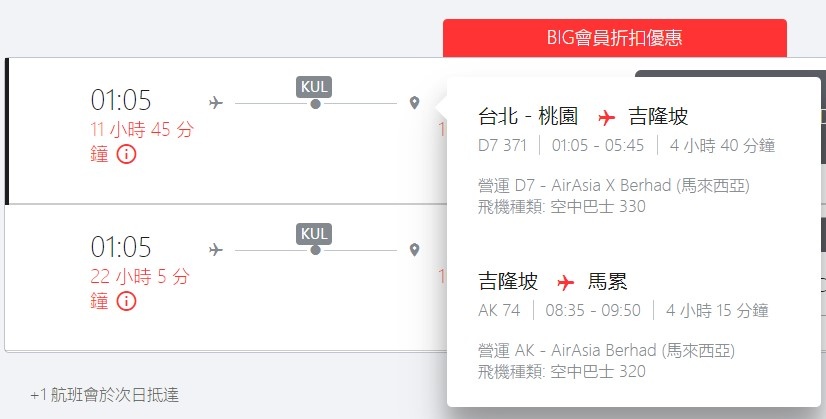The width and height of the screenshot is (826, 419).
Task: Click the stopover dot on the second flight route line
Action: (315, 249)
